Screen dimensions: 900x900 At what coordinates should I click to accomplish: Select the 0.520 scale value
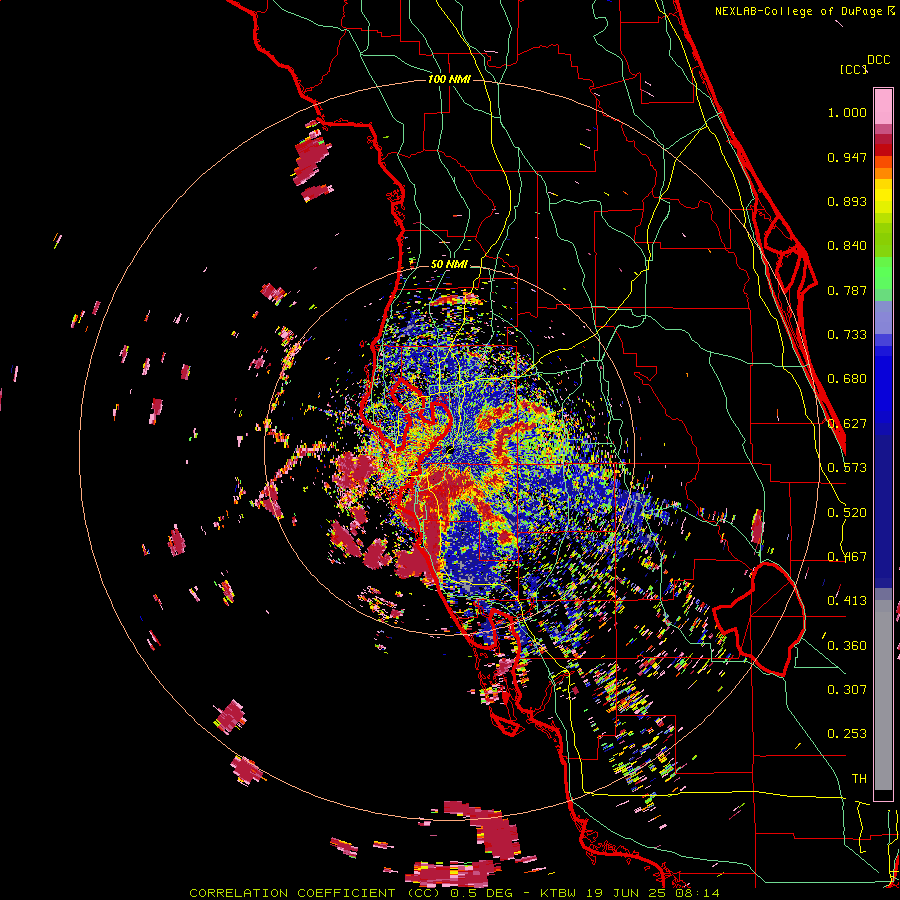click(x=847, y=513)
